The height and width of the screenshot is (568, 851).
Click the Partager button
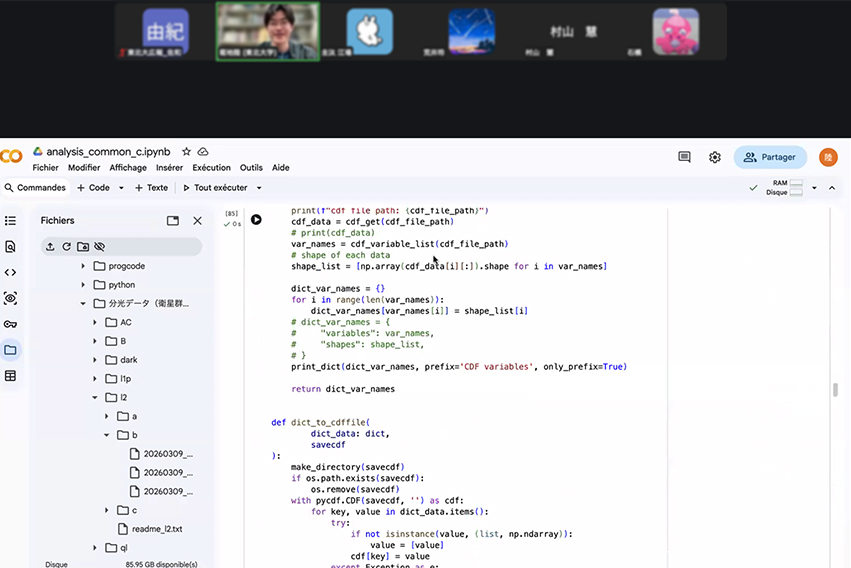click(x=770, y=157)
